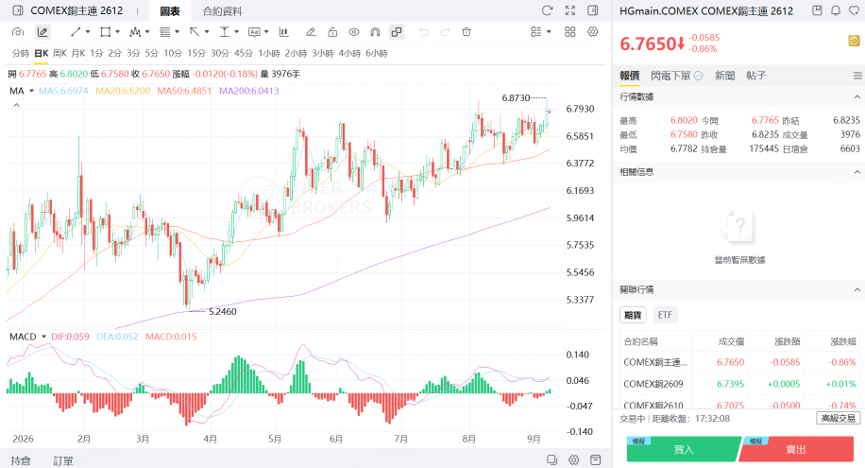Screen dimensions: 865x468
Task: Expand the MA indicator dropdown
Action: (31, 91)
